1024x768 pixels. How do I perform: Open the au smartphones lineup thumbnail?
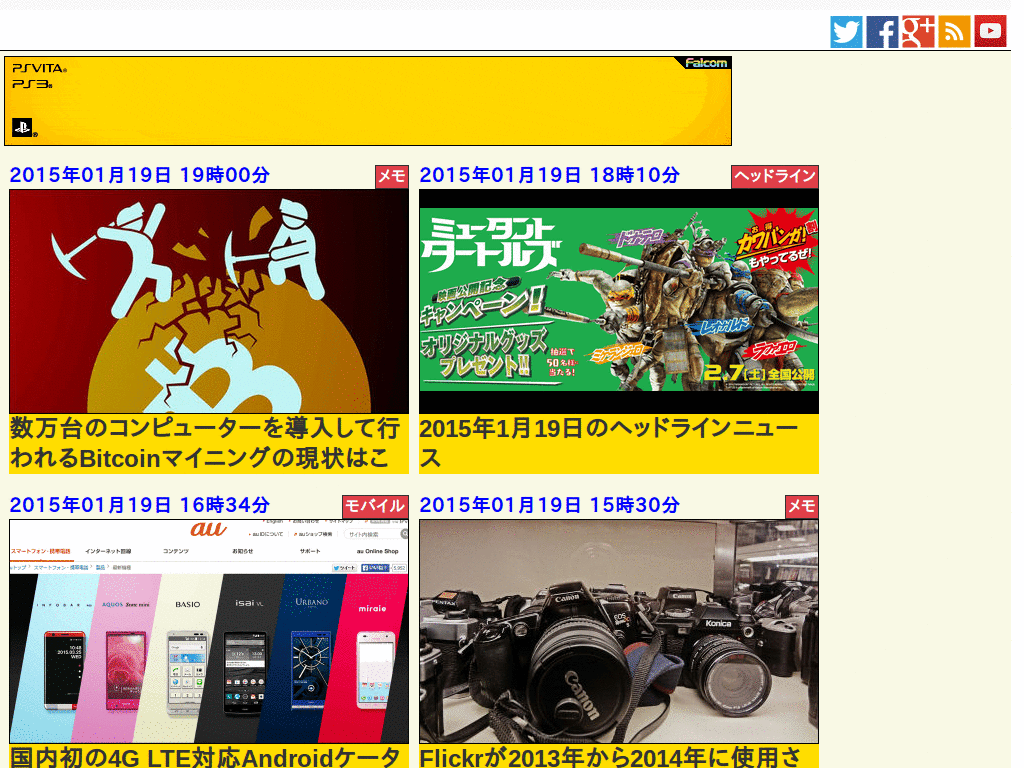point(209,631)
